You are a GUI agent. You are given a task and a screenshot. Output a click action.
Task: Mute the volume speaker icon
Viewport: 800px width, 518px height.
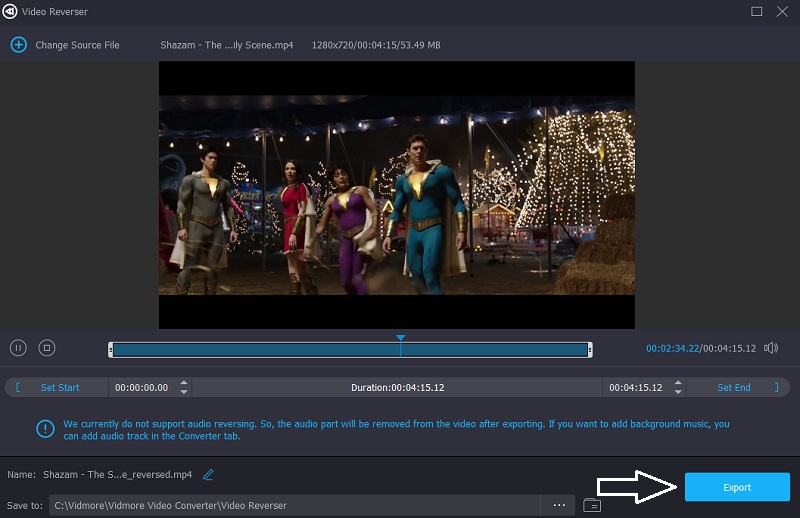(771, 348)
